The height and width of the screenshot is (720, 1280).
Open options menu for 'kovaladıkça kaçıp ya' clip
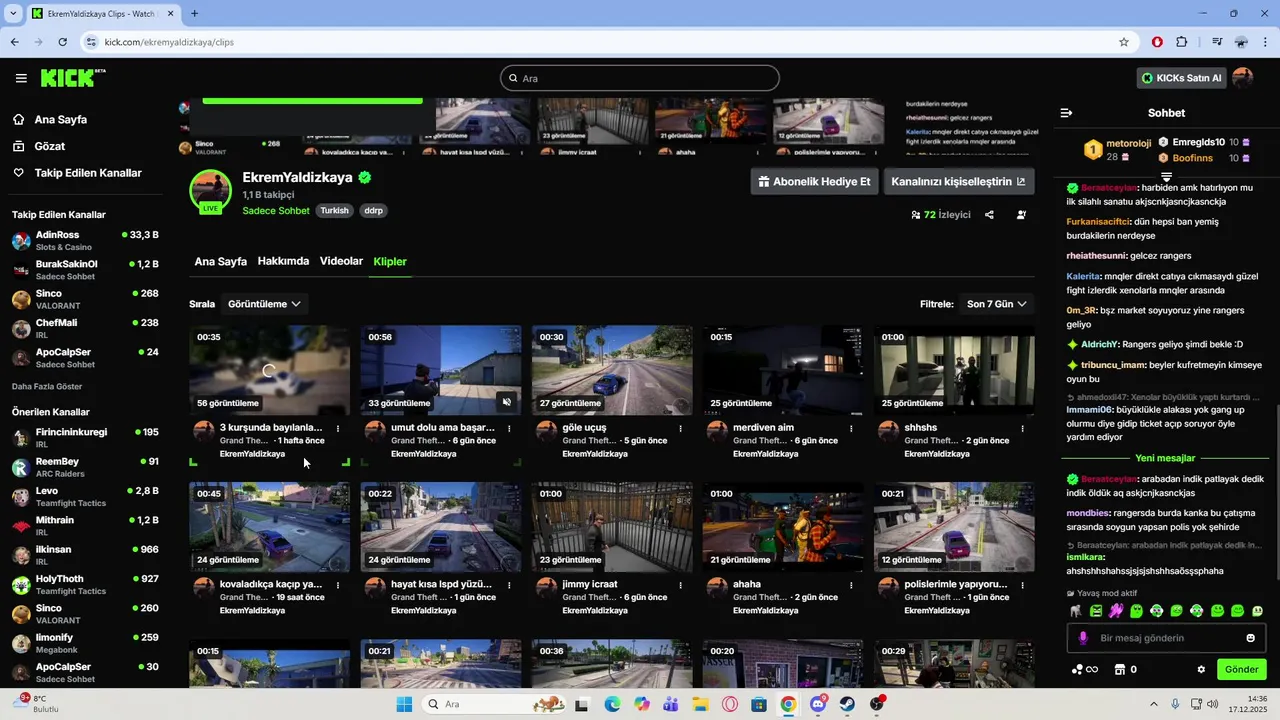coord(338,585)
